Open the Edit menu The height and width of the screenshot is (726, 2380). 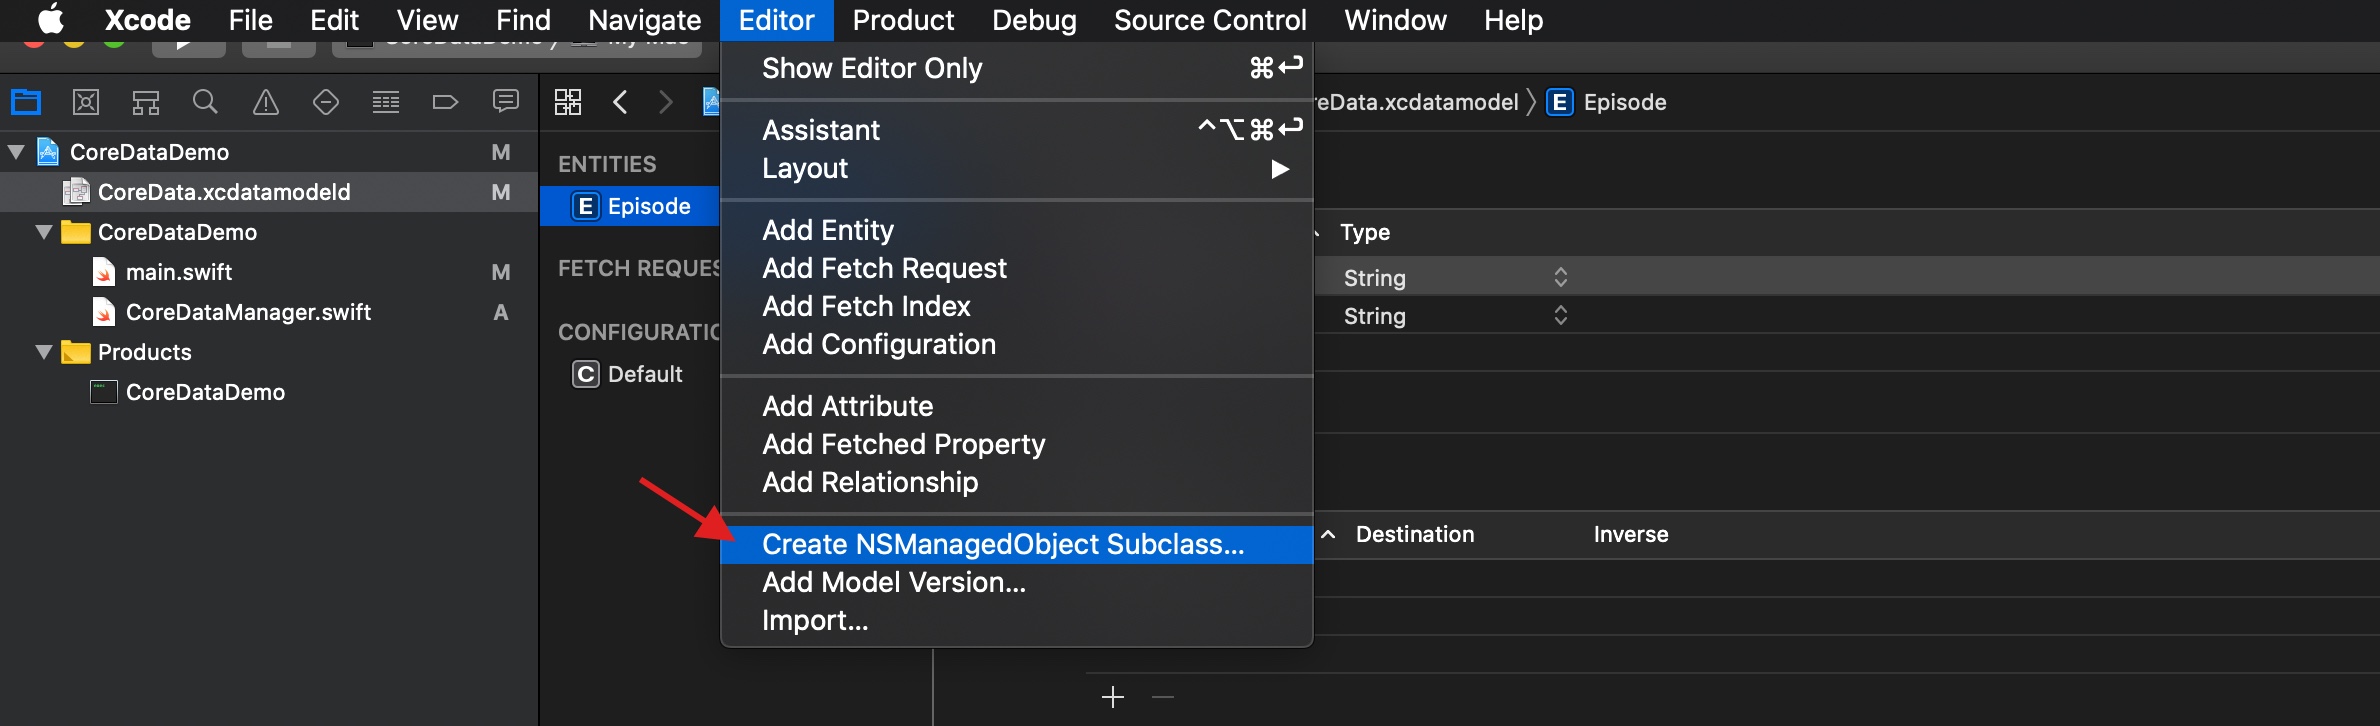[334, 20]
